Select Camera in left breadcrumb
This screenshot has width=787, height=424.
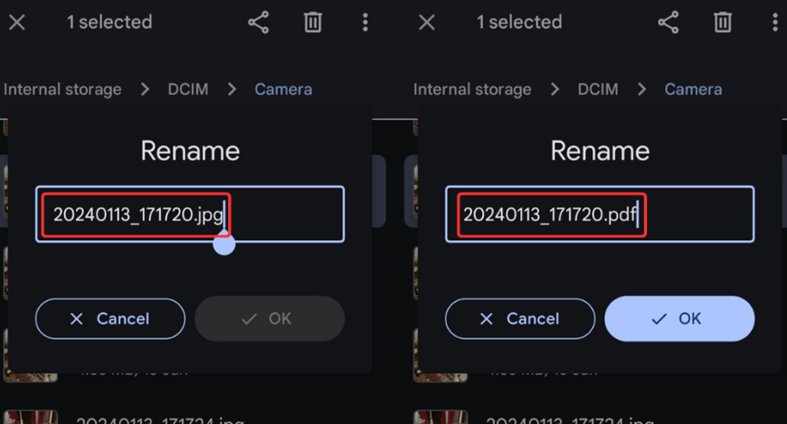[283, 89]
